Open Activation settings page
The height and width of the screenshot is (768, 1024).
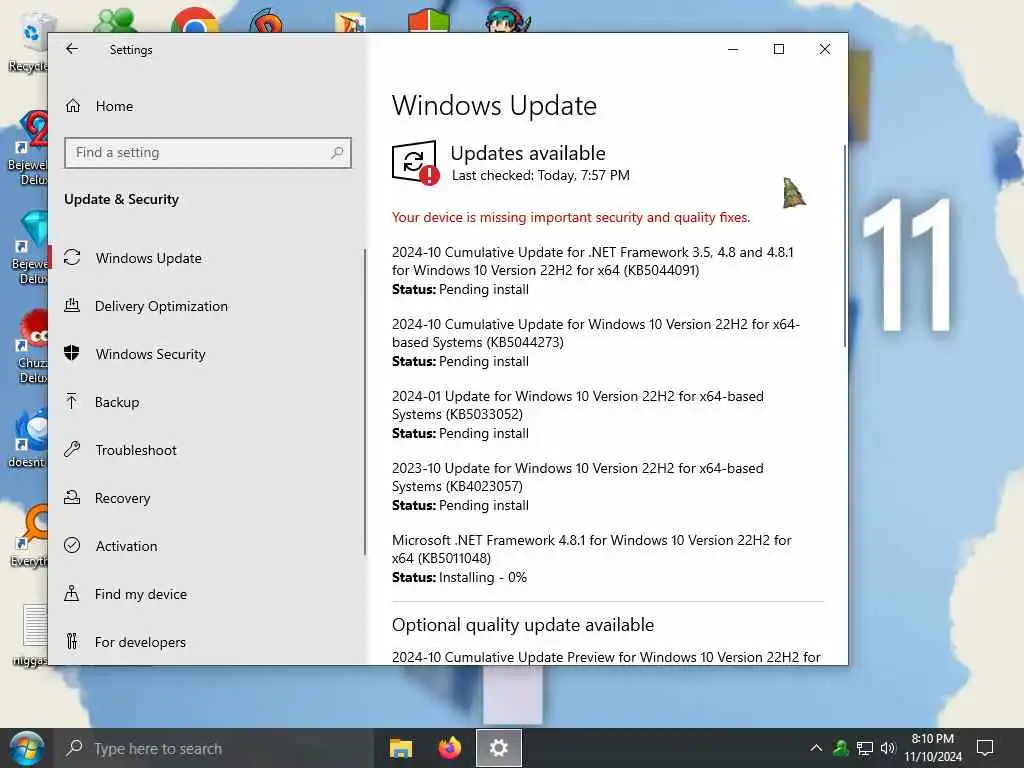pyautogui.click(x=126, y=546)
